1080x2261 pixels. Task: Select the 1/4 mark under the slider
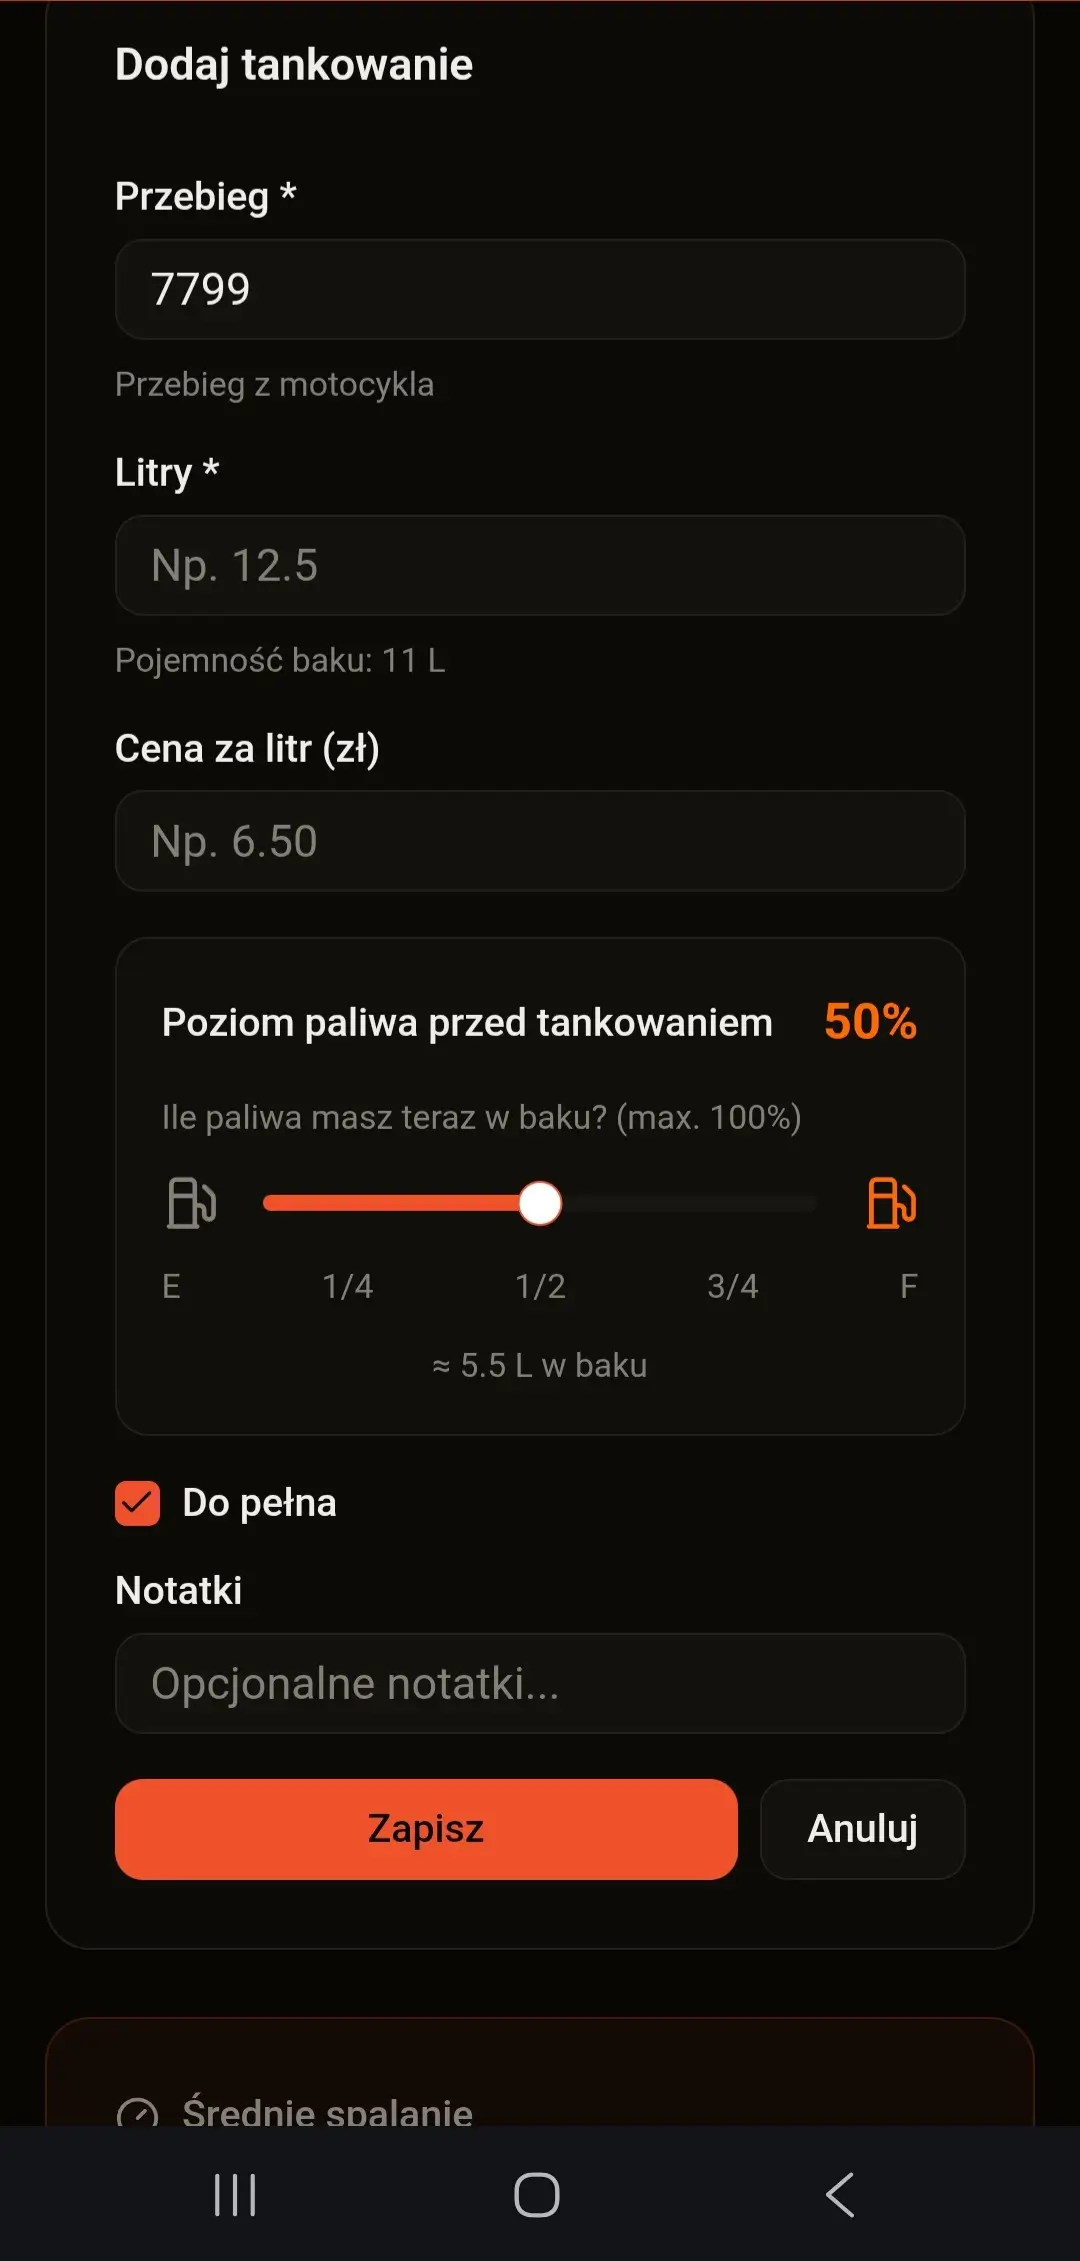345,1287
